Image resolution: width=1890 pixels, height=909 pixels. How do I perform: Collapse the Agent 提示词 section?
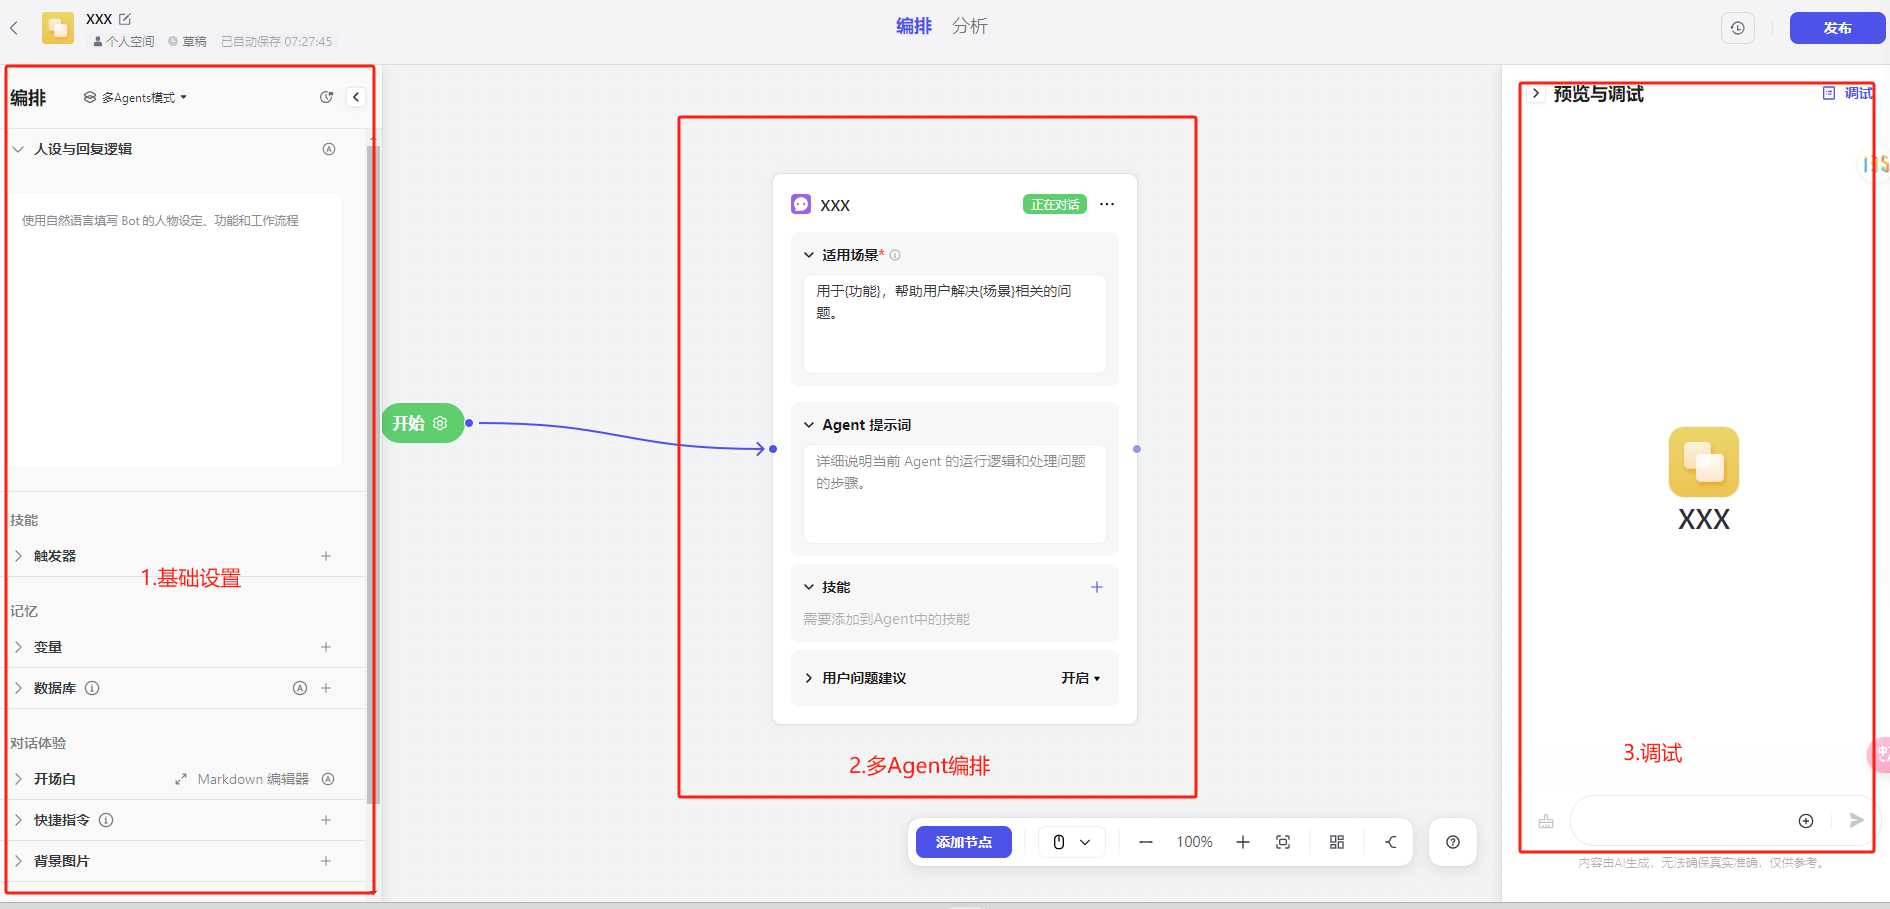click(809, 425)
